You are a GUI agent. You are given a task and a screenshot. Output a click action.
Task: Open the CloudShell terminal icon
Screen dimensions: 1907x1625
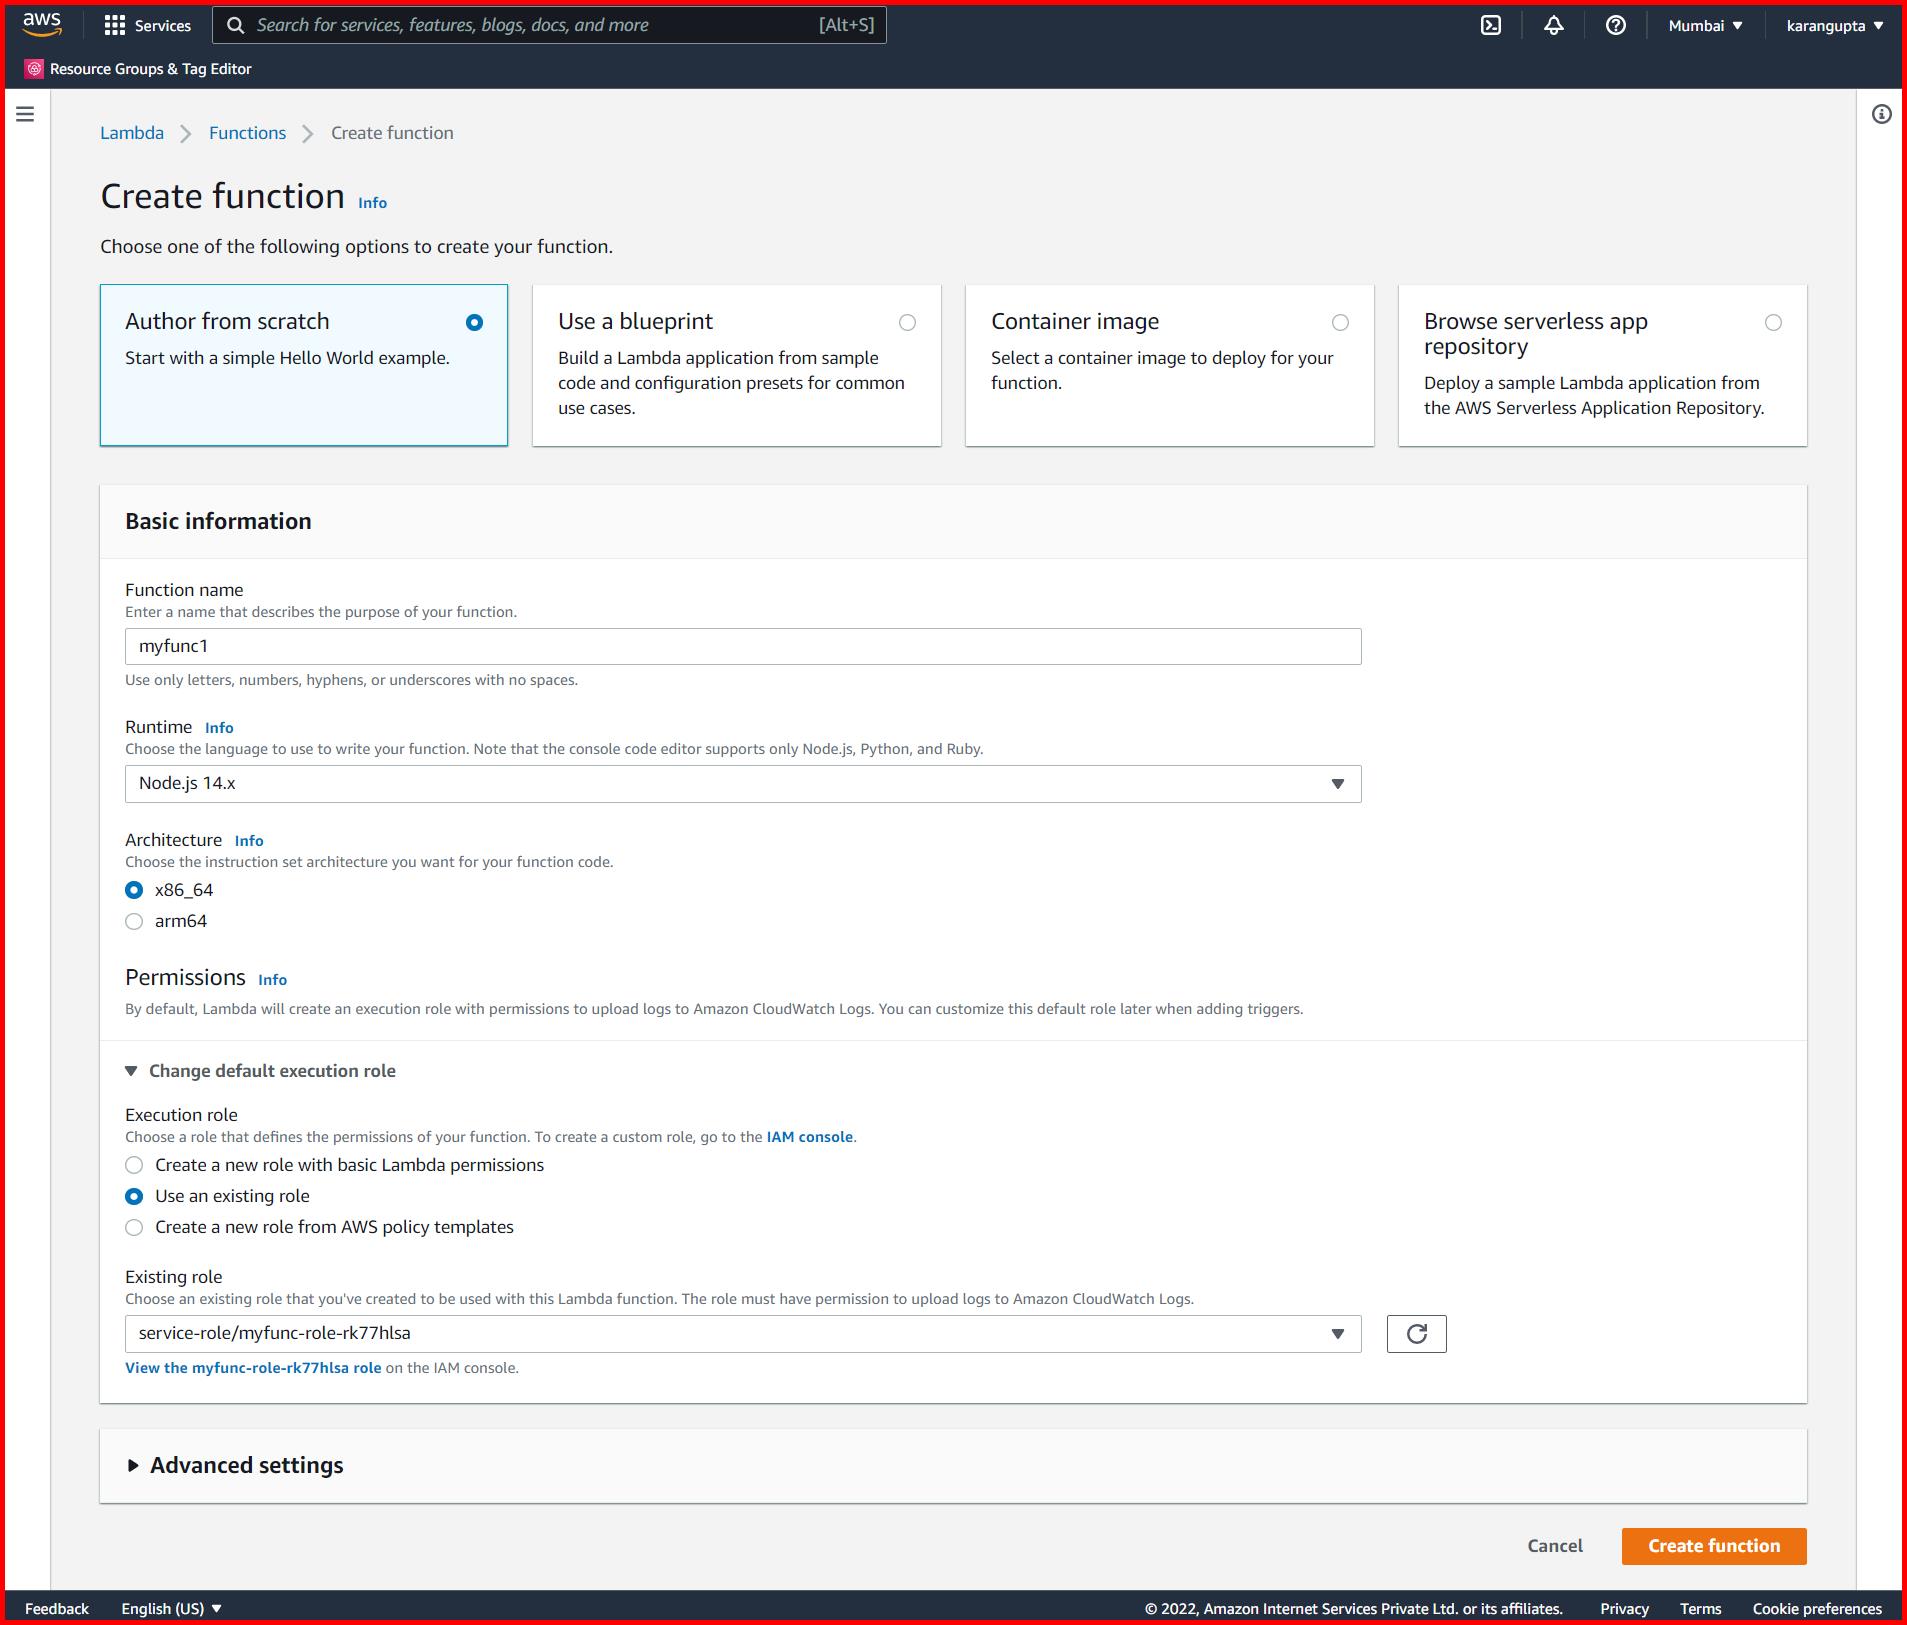tap(1490, 25)
